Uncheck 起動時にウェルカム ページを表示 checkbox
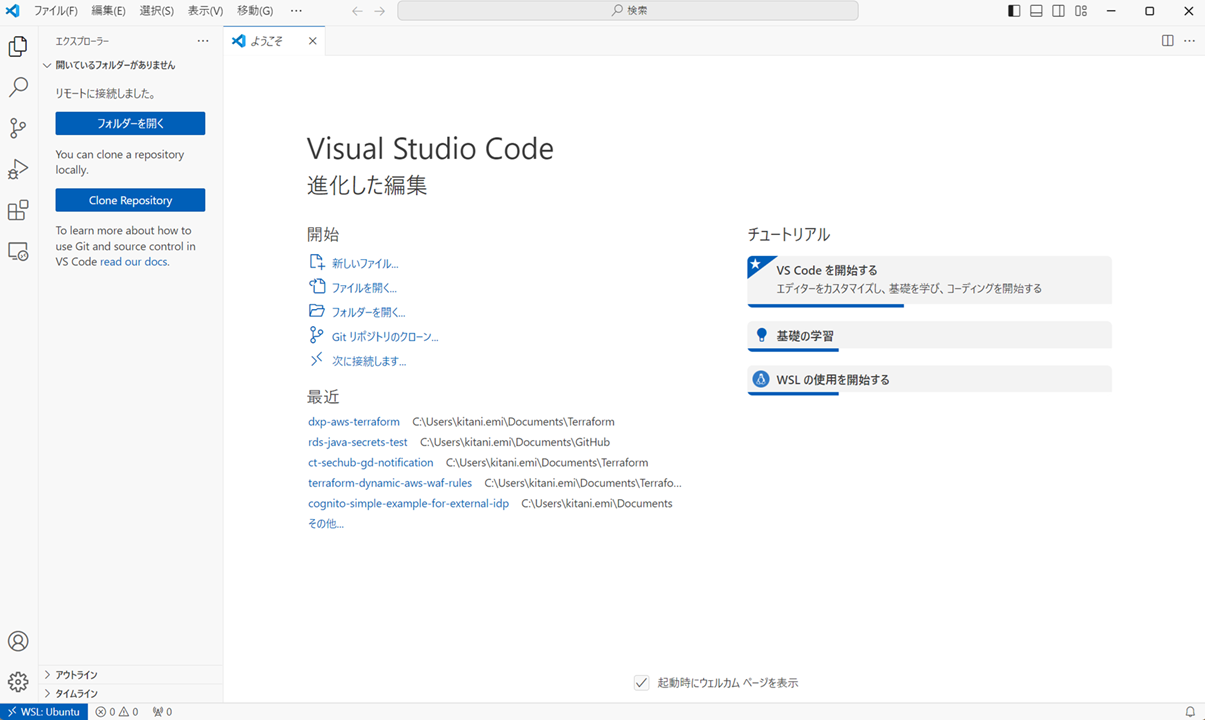 coord(642,683)
